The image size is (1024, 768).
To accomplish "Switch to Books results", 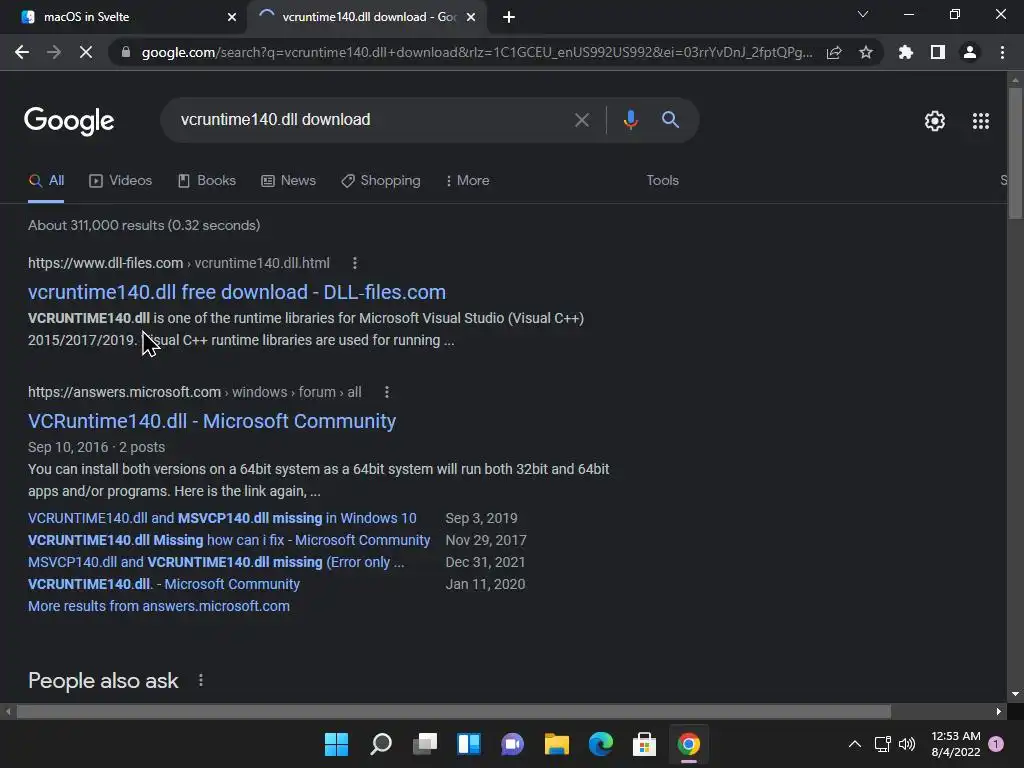I will pyautogui.click(x=207, y=181).
